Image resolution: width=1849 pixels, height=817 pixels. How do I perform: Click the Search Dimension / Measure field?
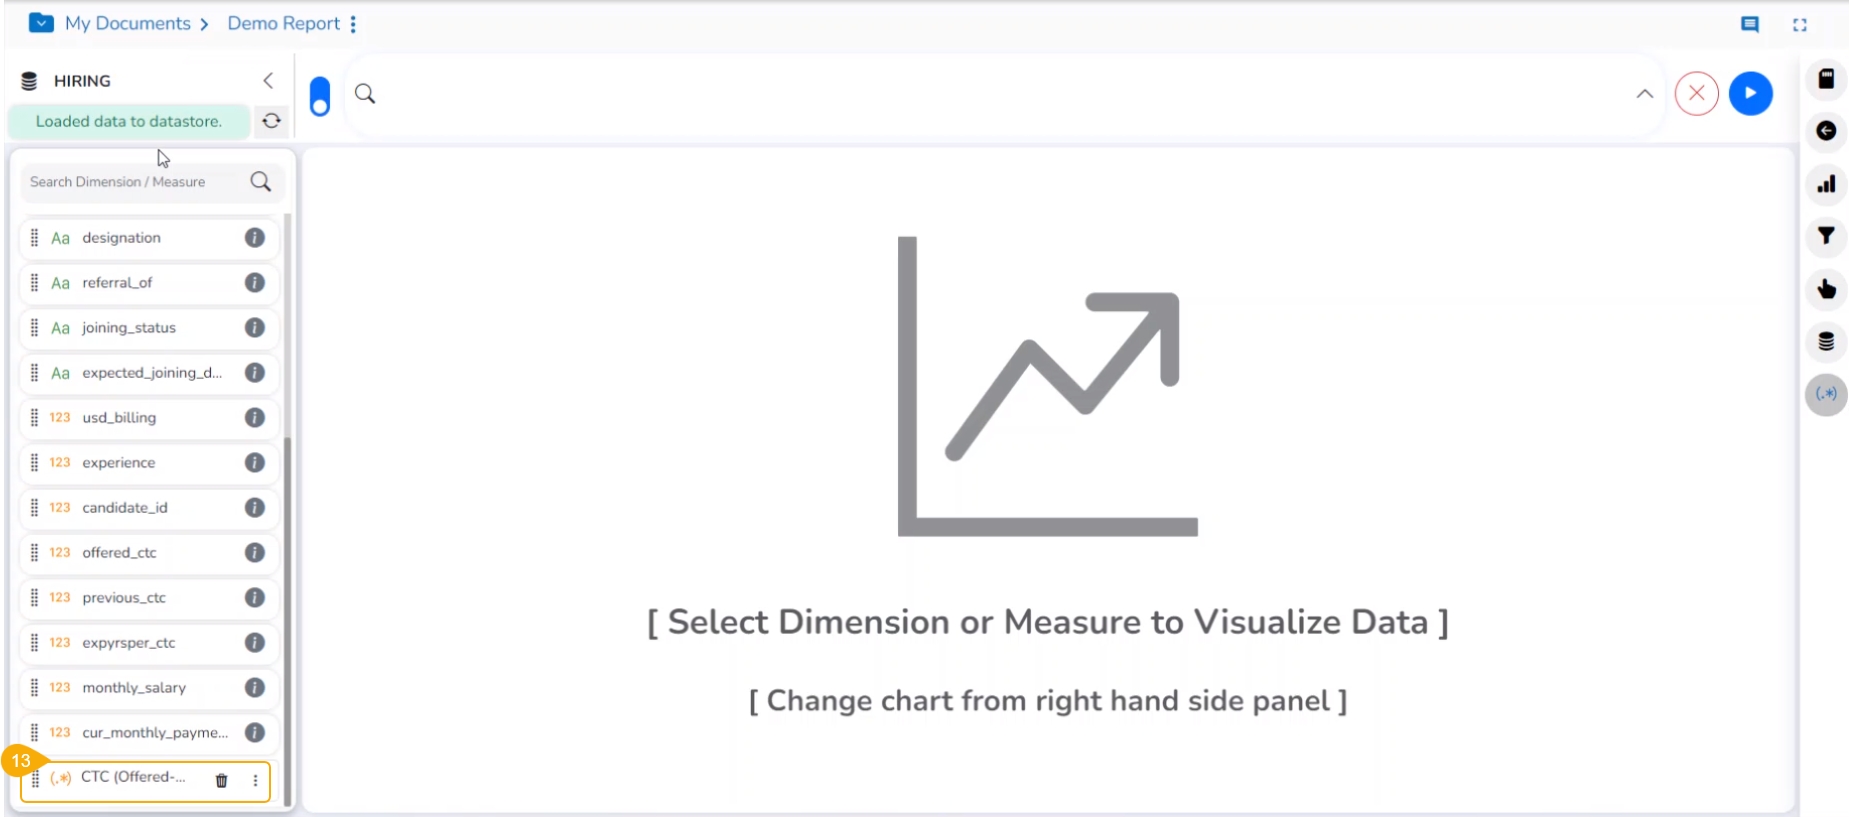135,182
